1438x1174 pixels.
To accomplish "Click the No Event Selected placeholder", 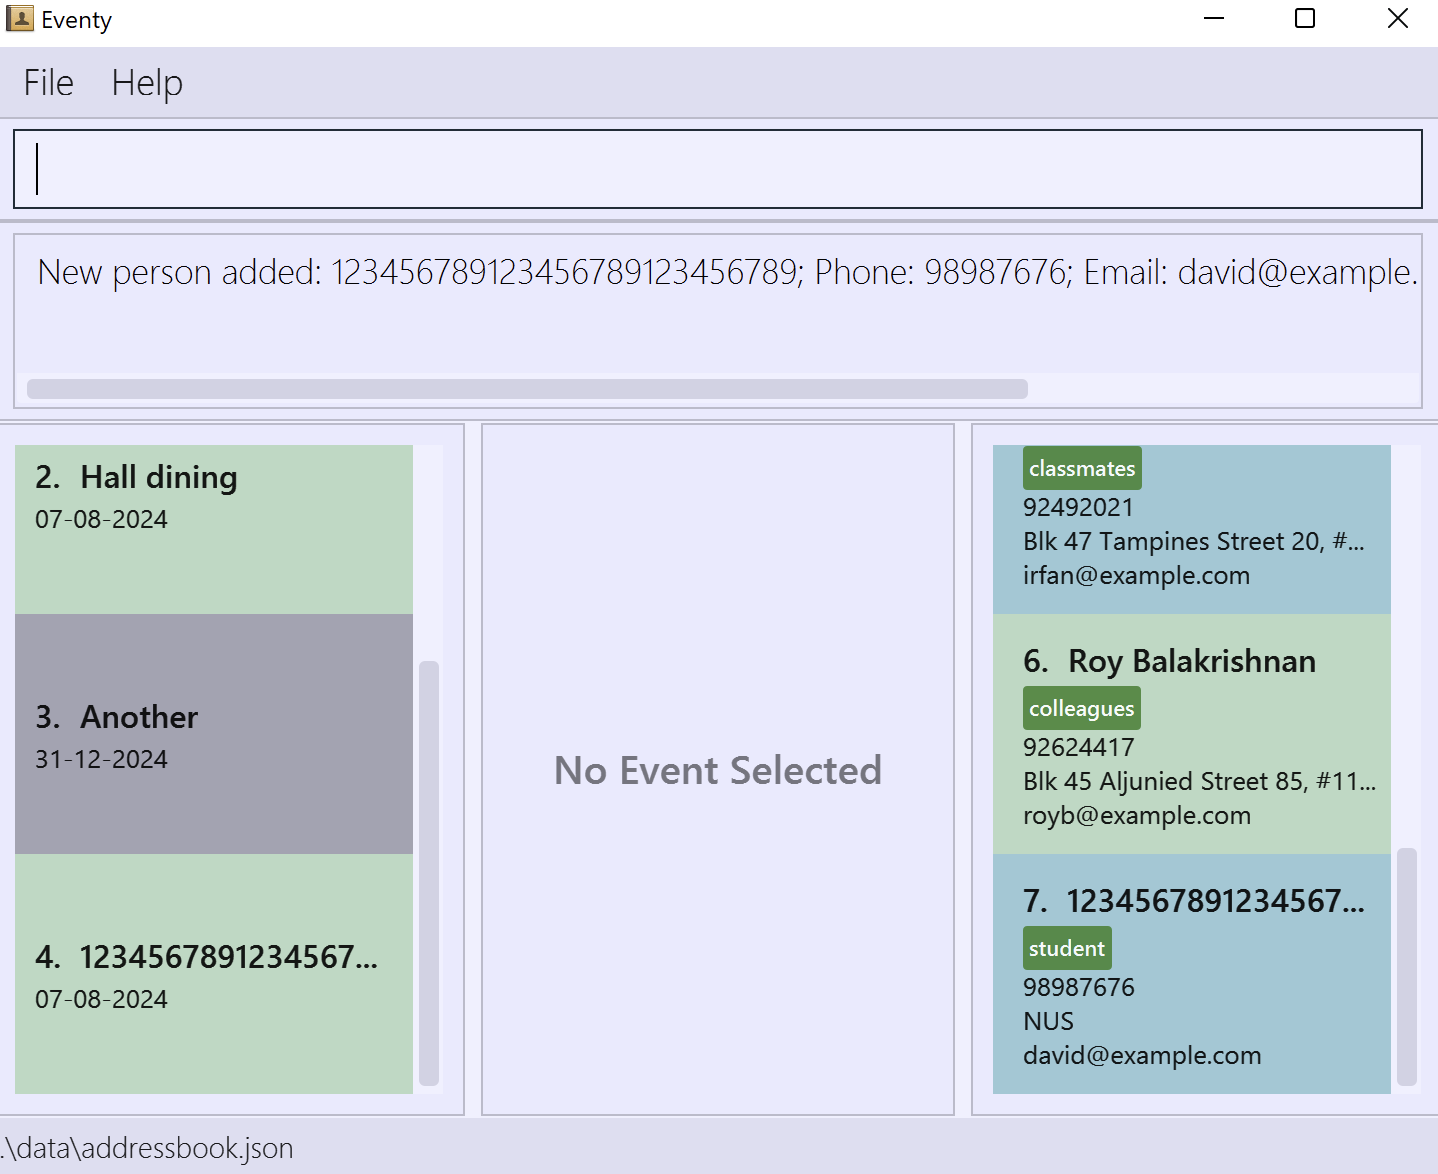I will click(x=718, y=771).
